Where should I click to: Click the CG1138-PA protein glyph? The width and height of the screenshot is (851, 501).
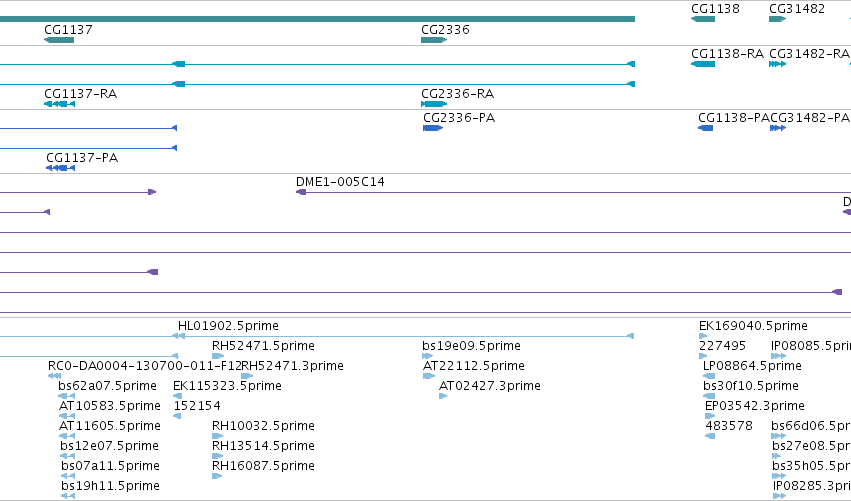[x=706, y=128]
